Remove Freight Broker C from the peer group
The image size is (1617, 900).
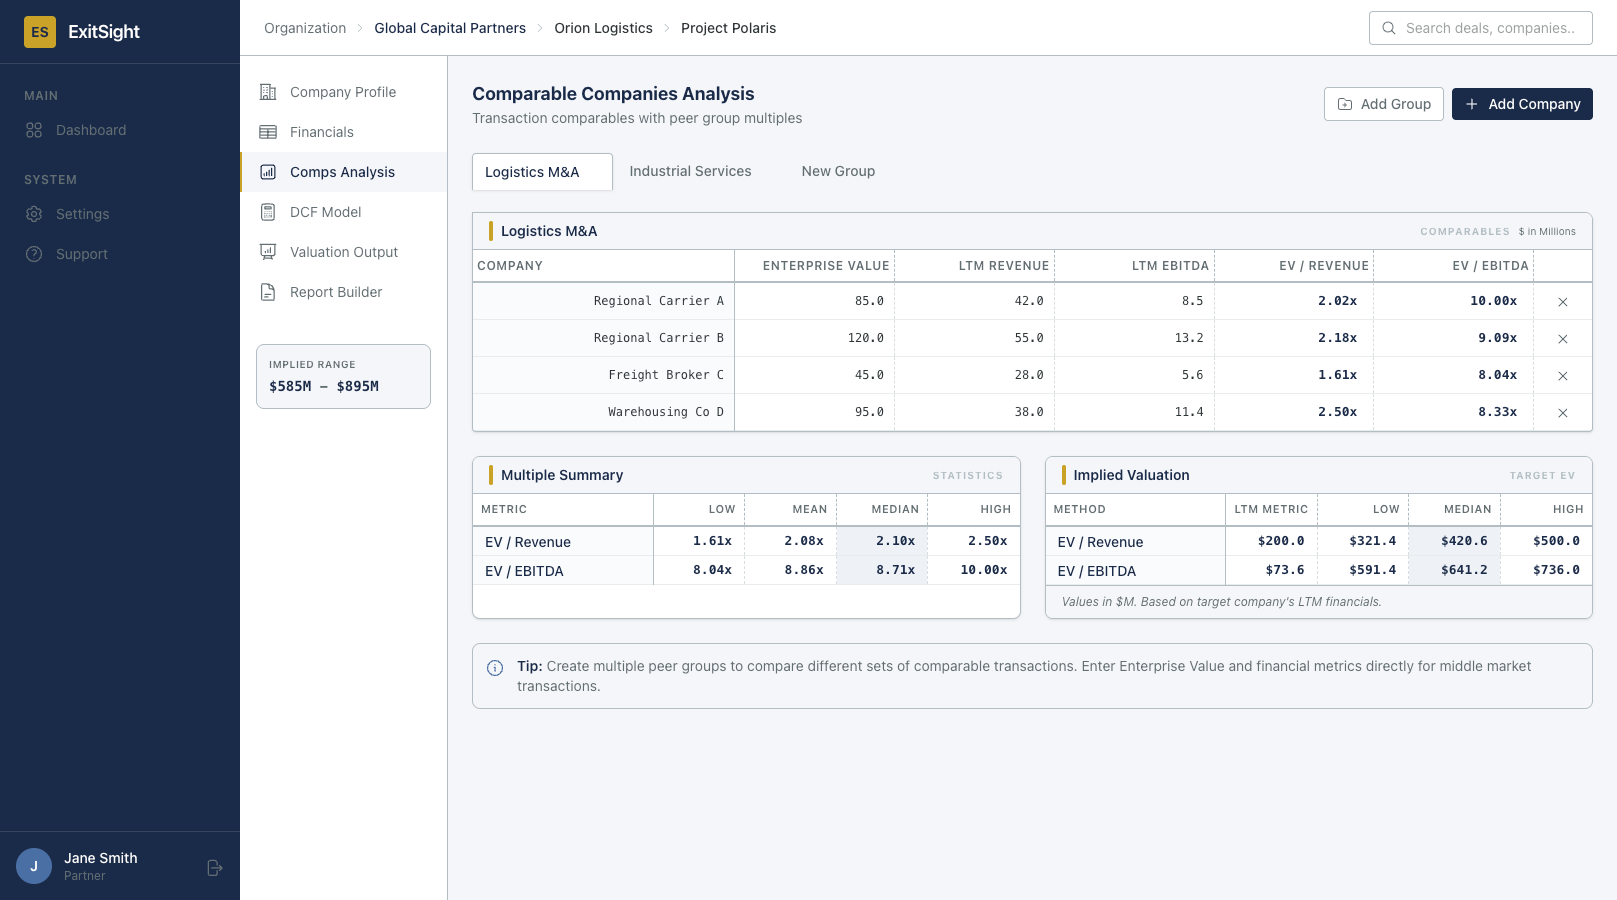point(1562,375)
